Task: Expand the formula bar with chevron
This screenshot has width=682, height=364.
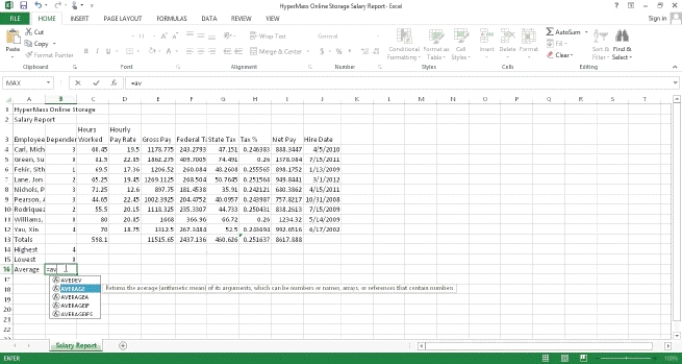Action: [675, 83]
